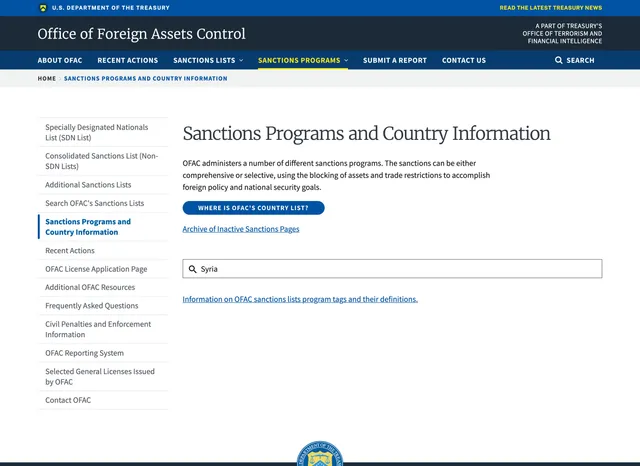The height and width of the screenshot is (466, 640).
Task: Open Specially Designated Nationals List in sidebar
Action: tap(97, 132)
